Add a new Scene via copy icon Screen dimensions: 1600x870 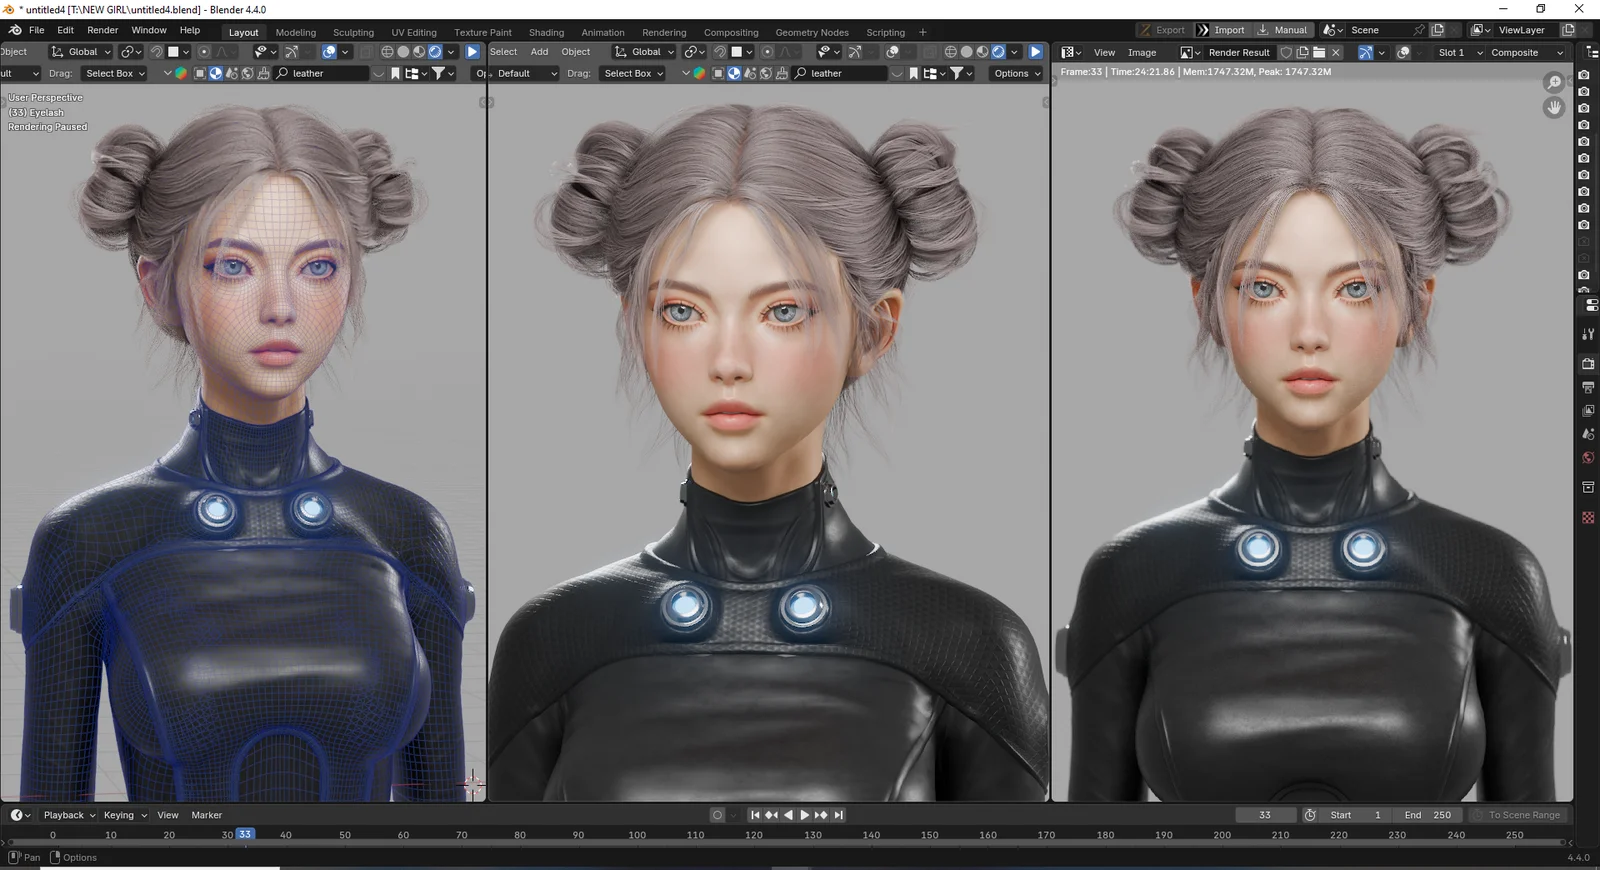pos(1437,30)
